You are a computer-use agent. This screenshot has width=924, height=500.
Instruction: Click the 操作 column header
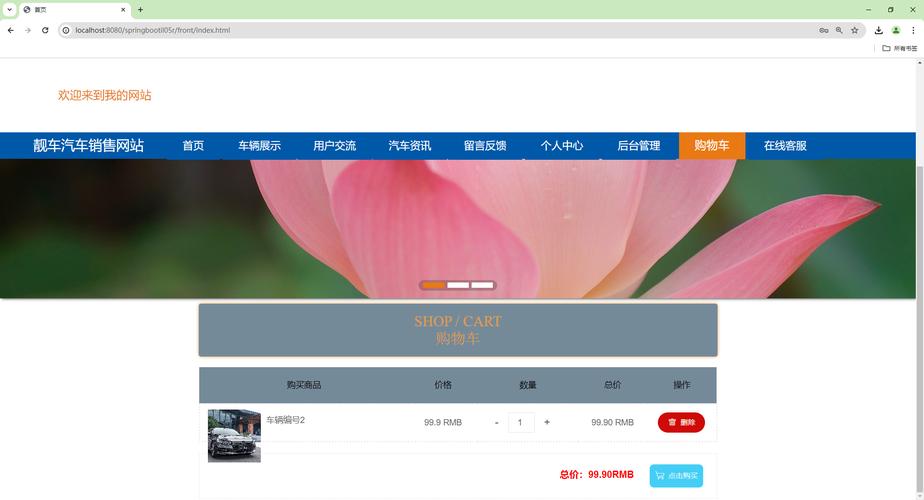pyautogui.click(x=681, y=385)
